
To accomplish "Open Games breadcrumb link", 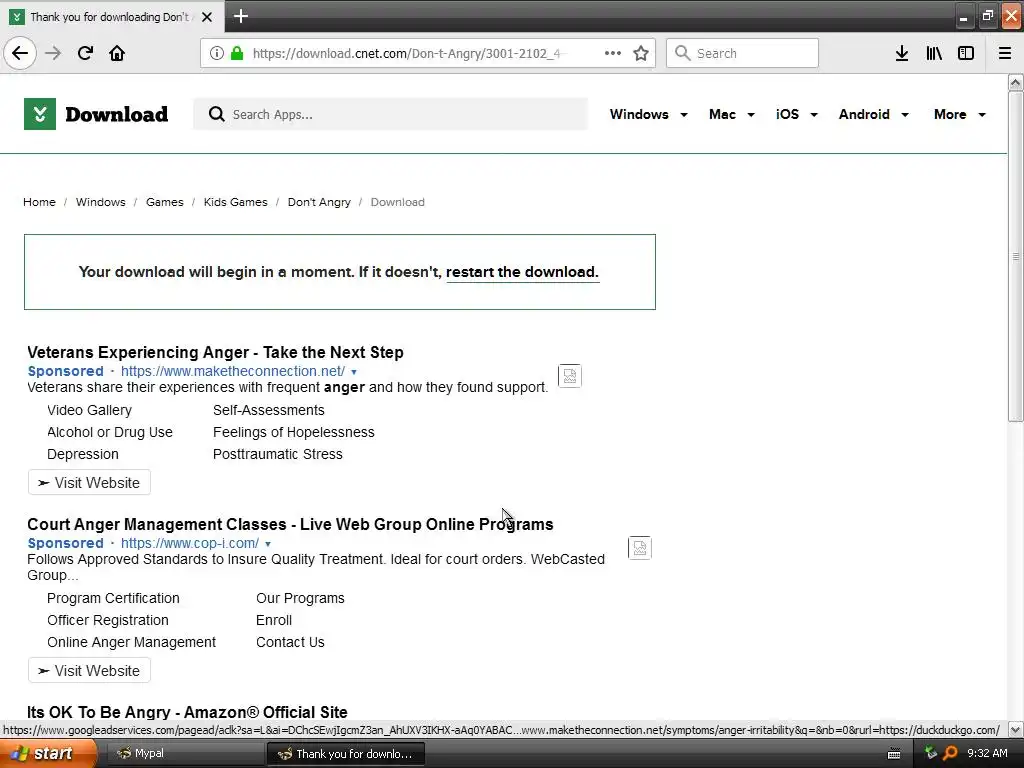I will pos(165,202).
